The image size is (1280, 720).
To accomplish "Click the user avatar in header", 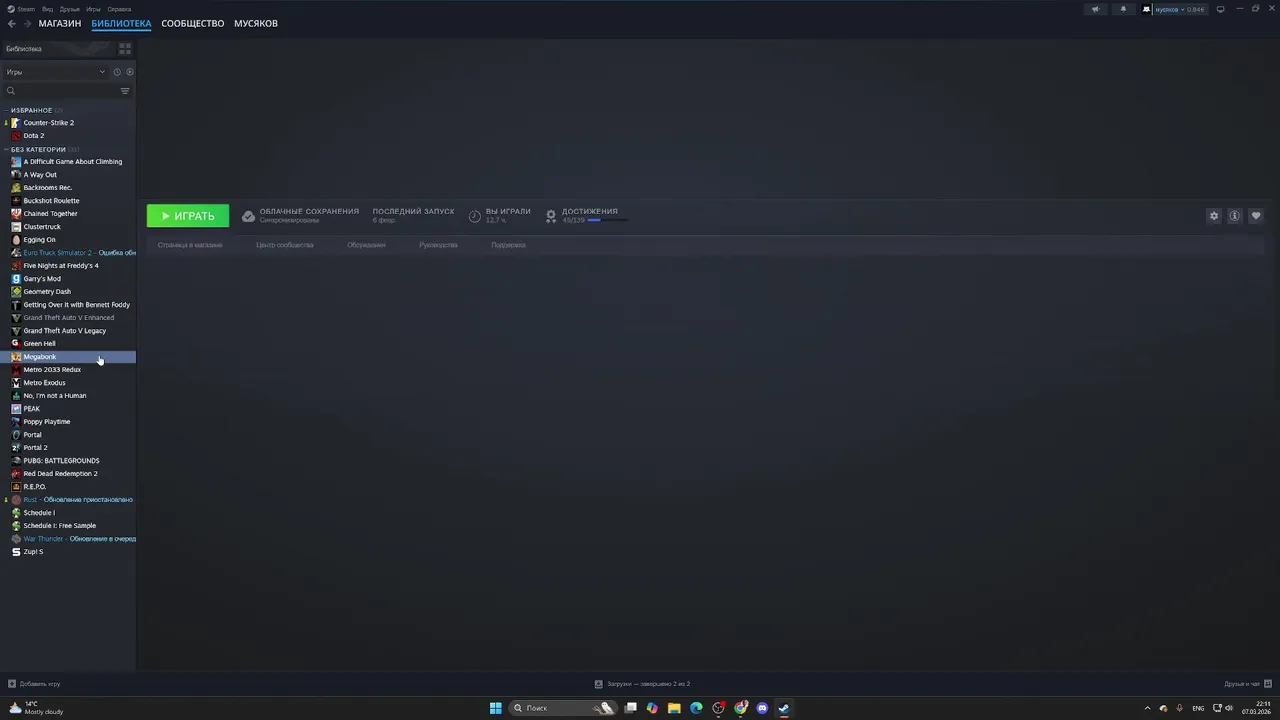I will (x=1148, y=9).
